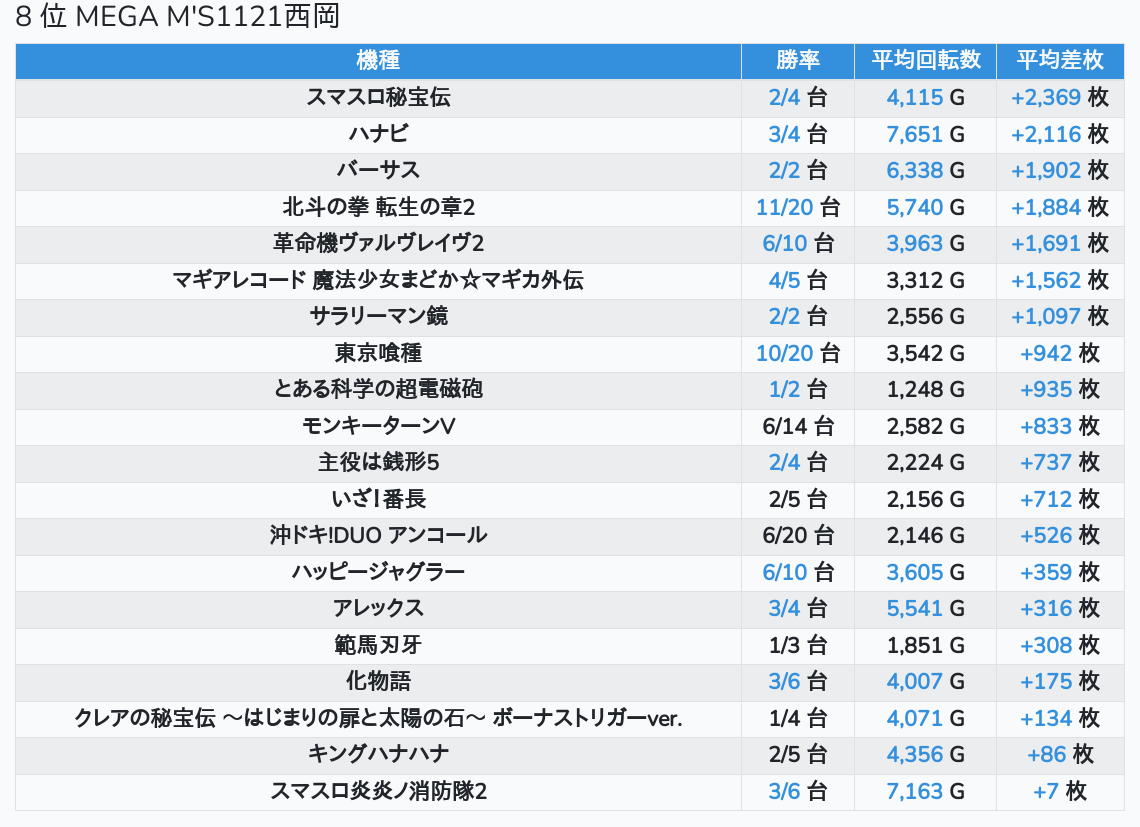
Task: Click the 機種 column header
Action: [x=378, y=60]
